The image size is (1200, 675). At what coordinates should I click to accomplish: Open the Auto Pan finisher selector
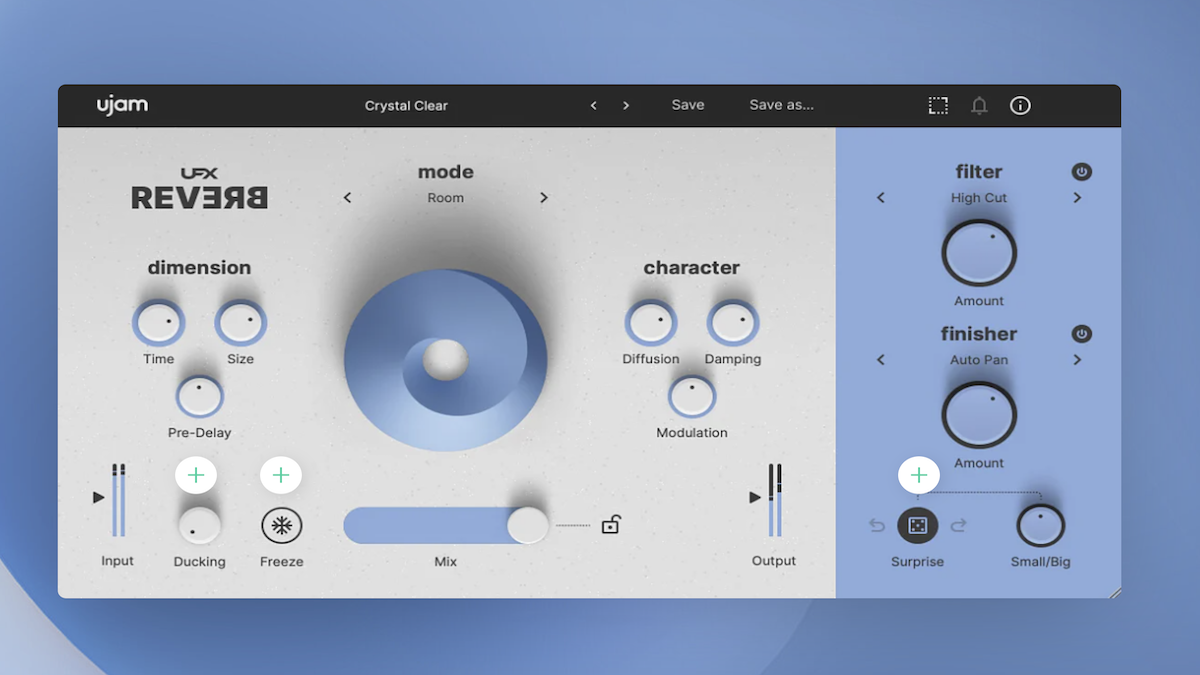coord(979,360)
